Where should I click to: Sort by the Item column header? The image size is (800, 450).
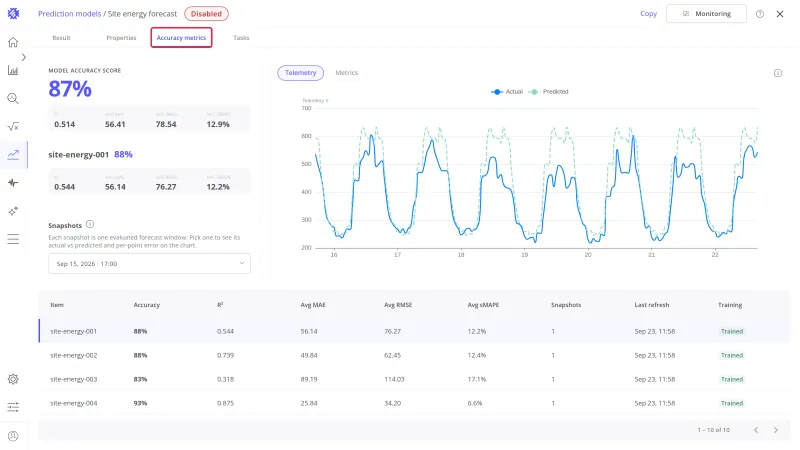tap(57, 305)
